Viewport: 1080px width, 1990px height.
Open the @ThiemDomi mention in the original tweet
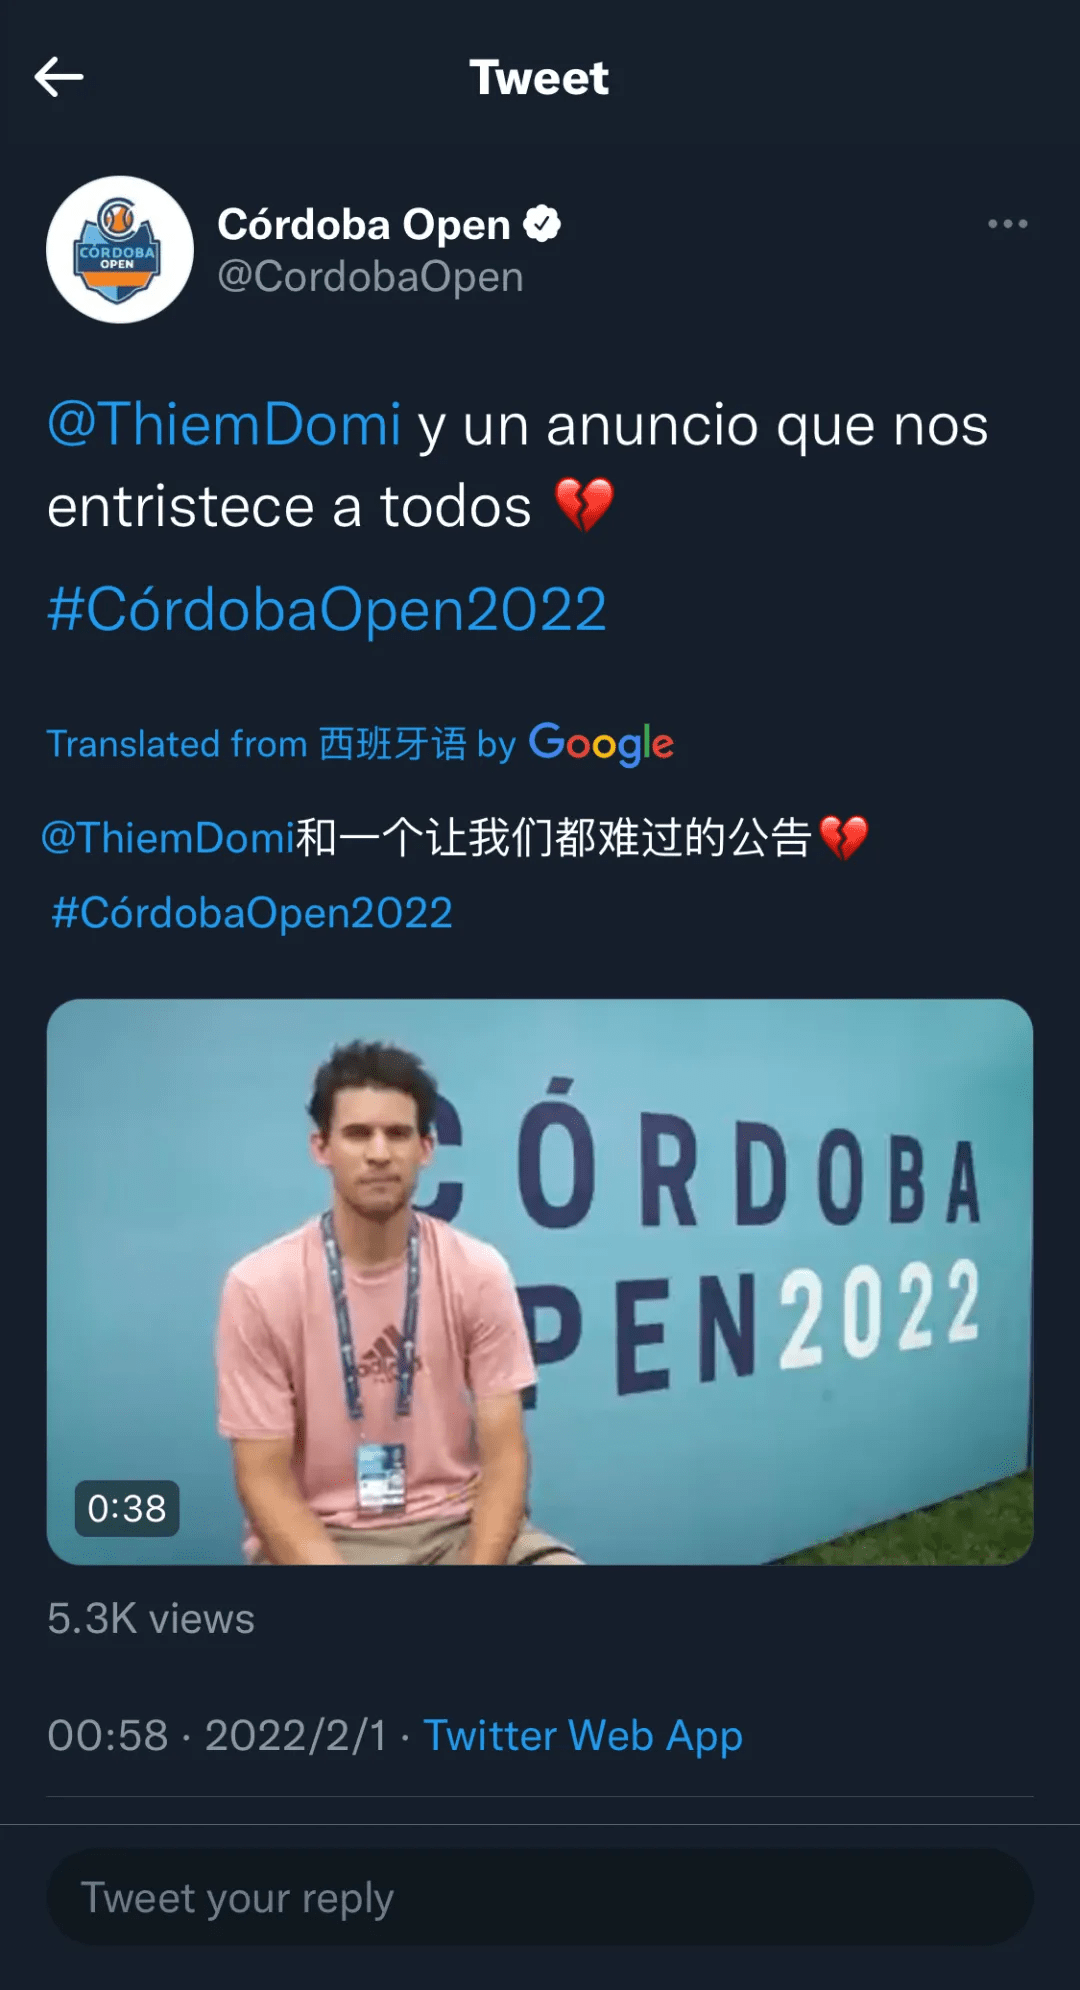coord(225,424)
